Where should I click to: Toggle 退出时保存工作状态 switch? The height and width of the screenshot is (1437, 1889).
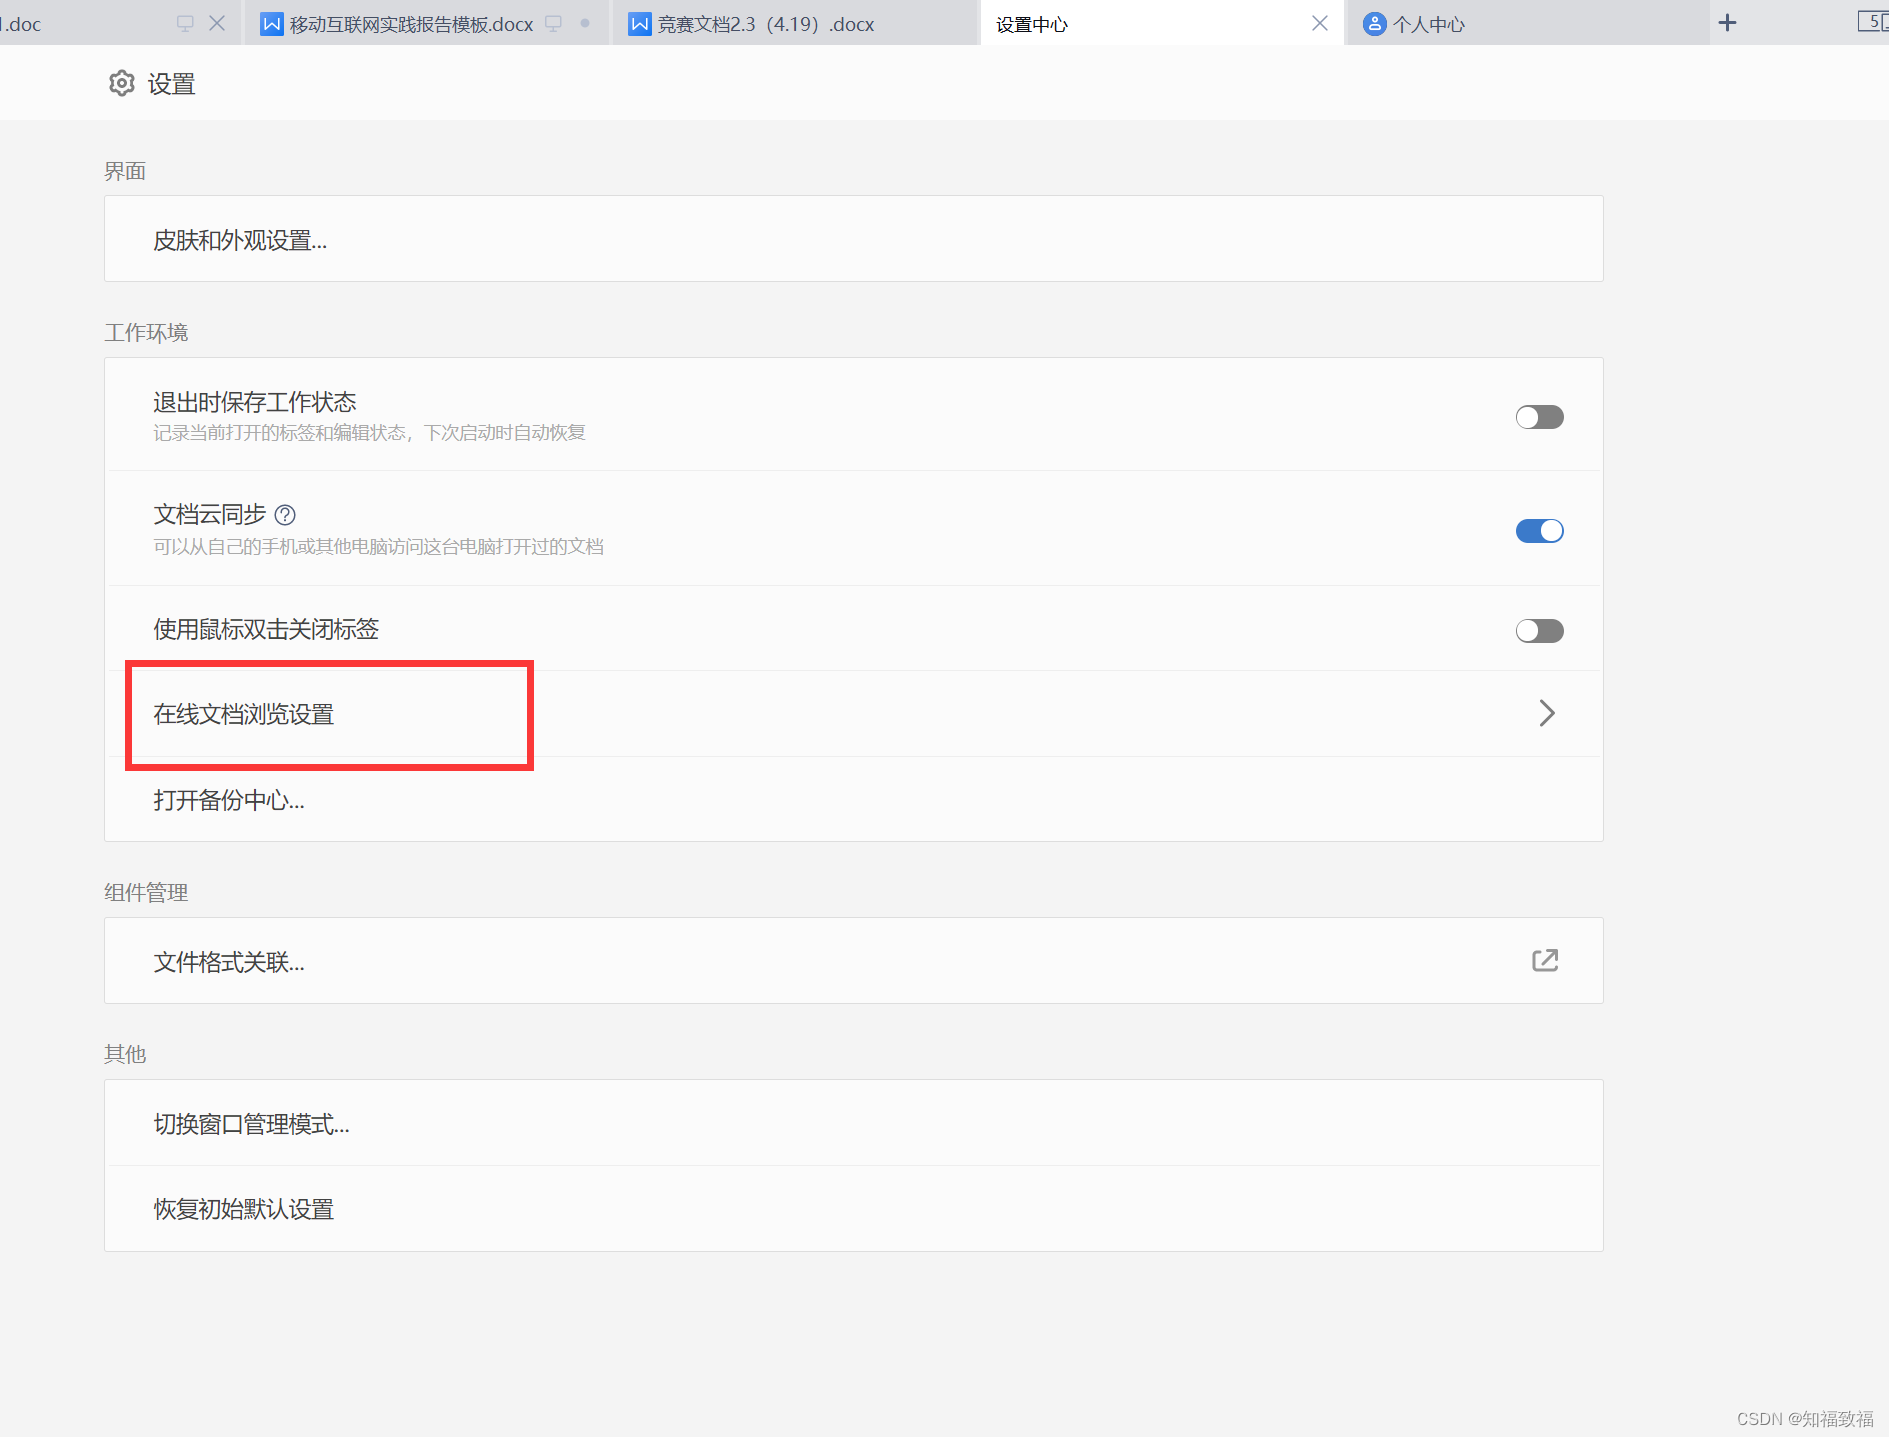pyautogui.click(x=1539, y=417)
